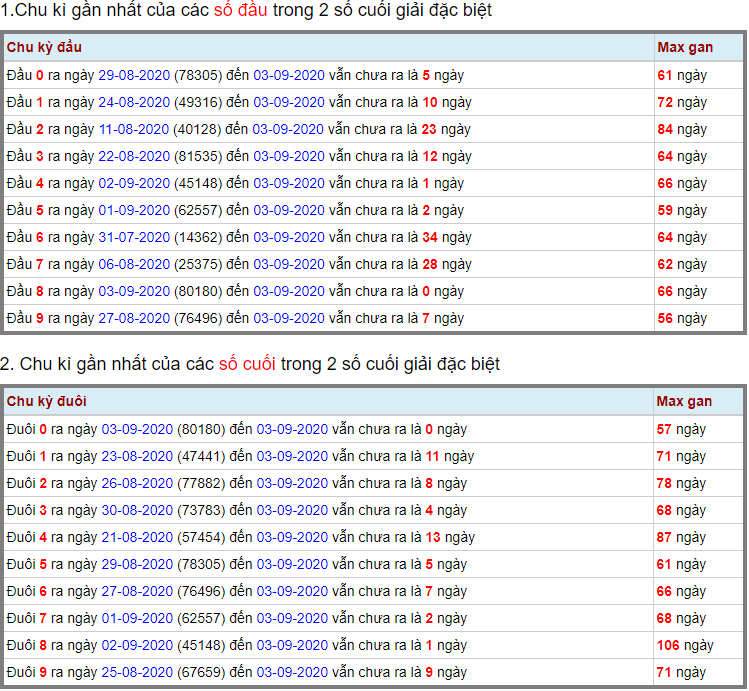Open date 22-08-2020 in the Đầu 3 row
The width and height of the screenshot is (749, 691).
click(x=134, y=156)
